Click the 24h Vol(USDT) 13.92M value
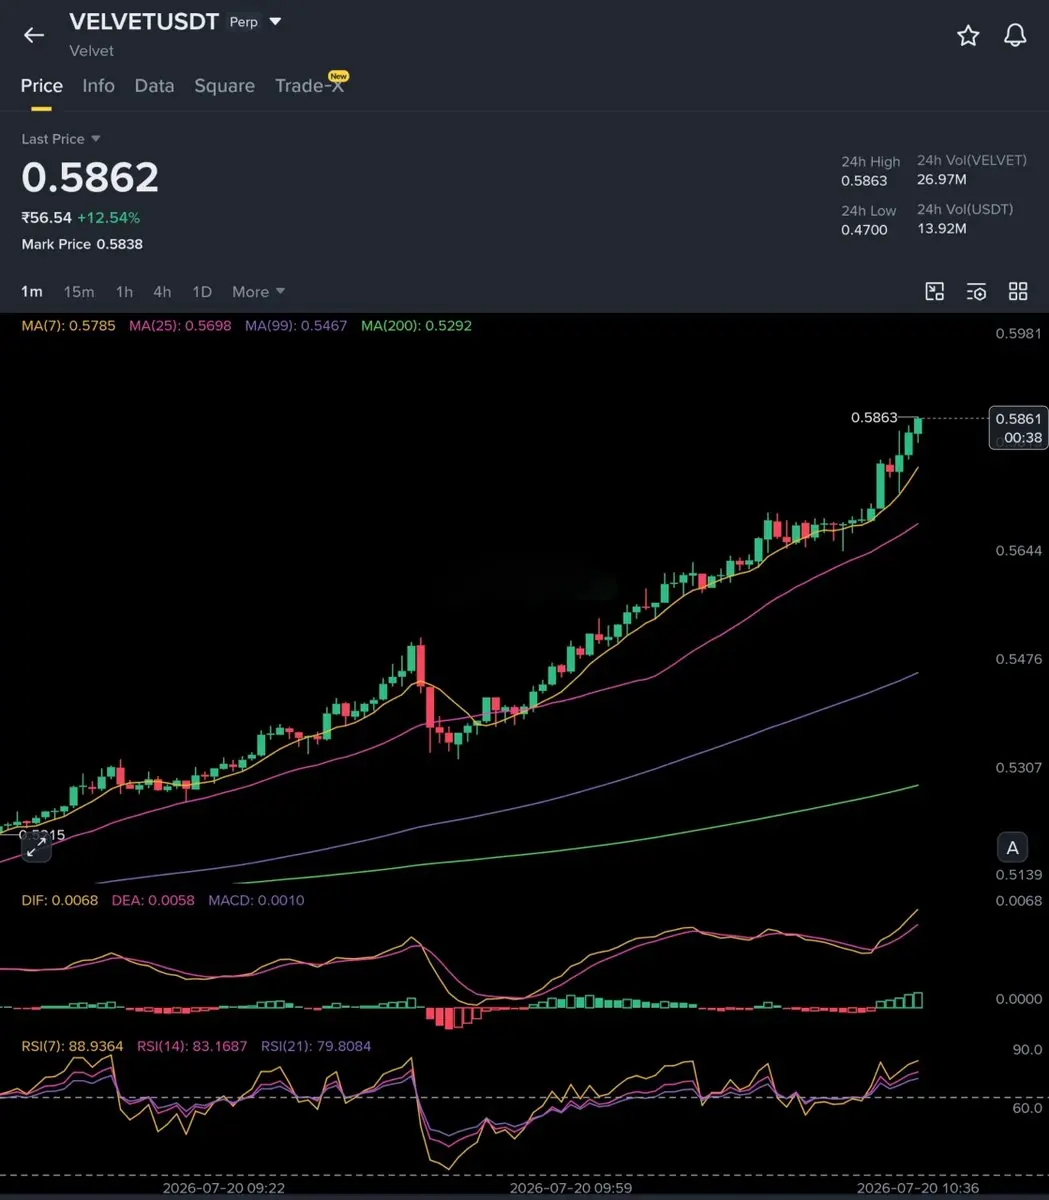Viewport: 1049px width, 1200px height. (941, 229)
